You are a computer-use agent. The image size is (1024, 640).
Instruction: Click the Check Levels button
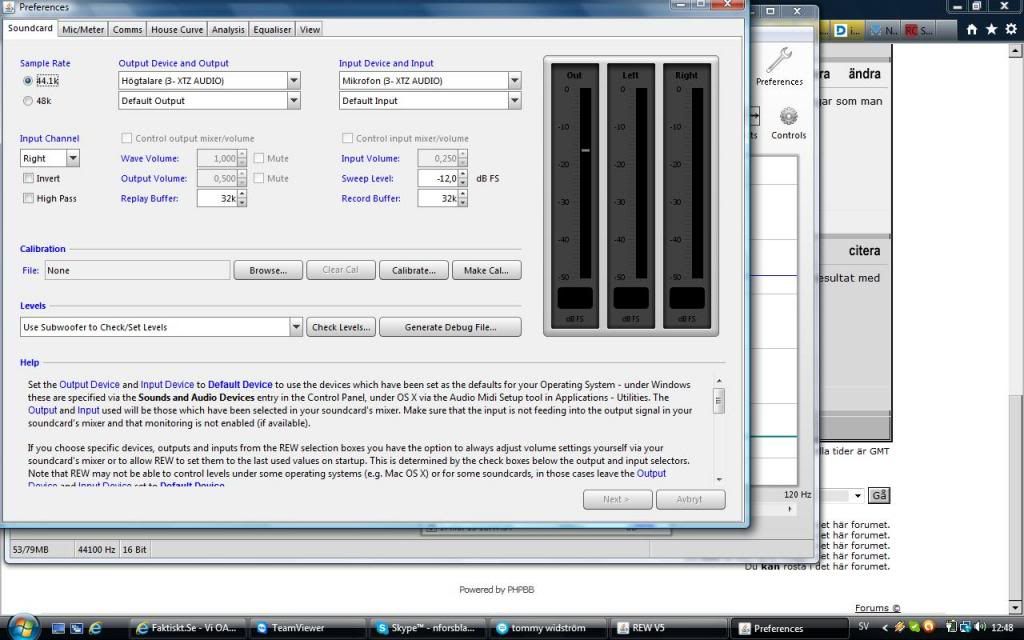click(342, 327)
